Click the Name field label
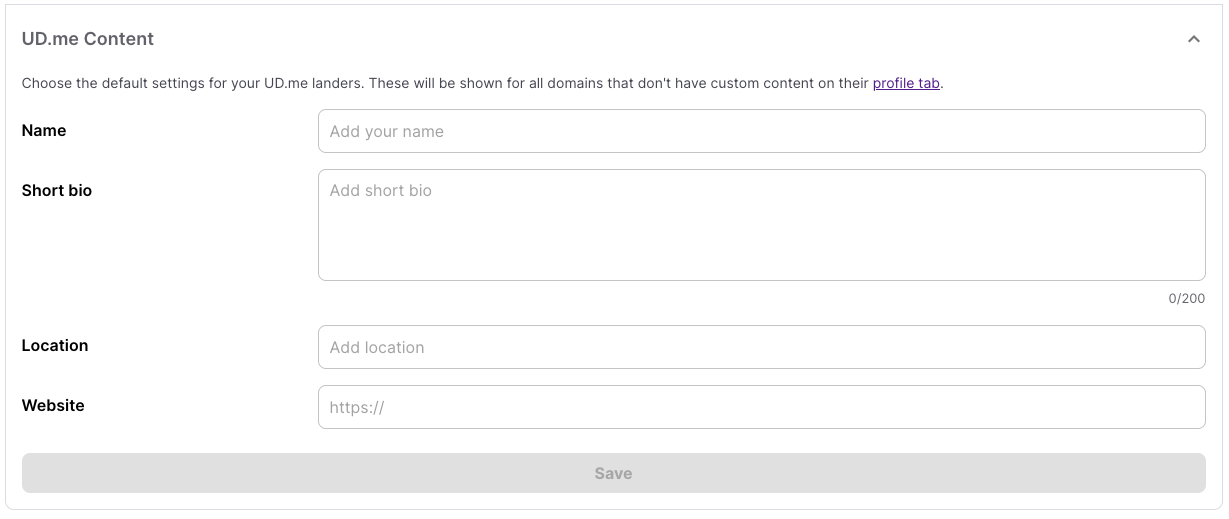Viewport: 1229px width, 519px height. (x=44, y=131)
